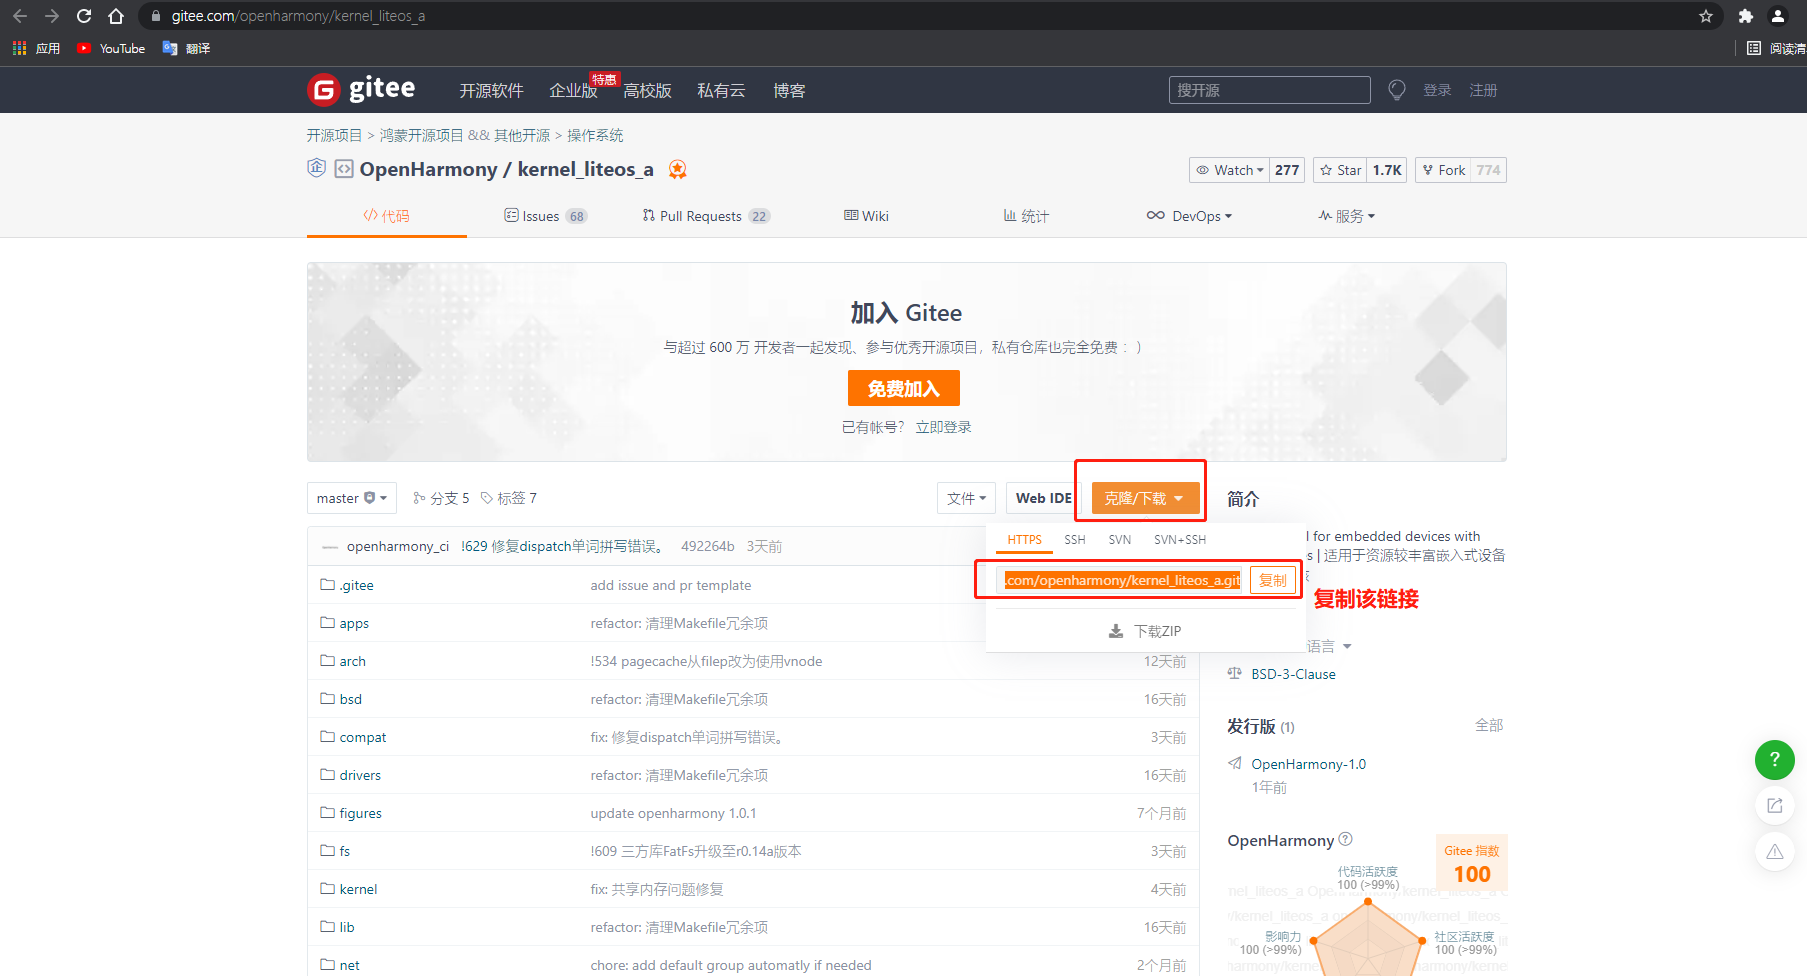The height and width of the screenshot is (976, 1807).
Task: Go back in browser history
Action: pos(20,16)
